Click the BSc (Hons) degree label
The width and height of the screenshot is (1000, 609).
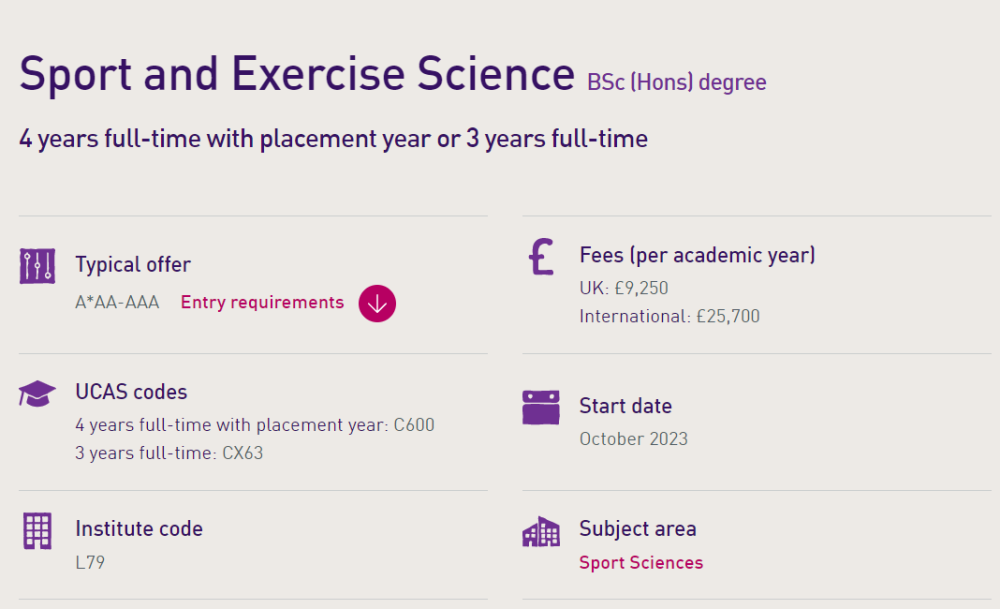[x=677, y=82]
